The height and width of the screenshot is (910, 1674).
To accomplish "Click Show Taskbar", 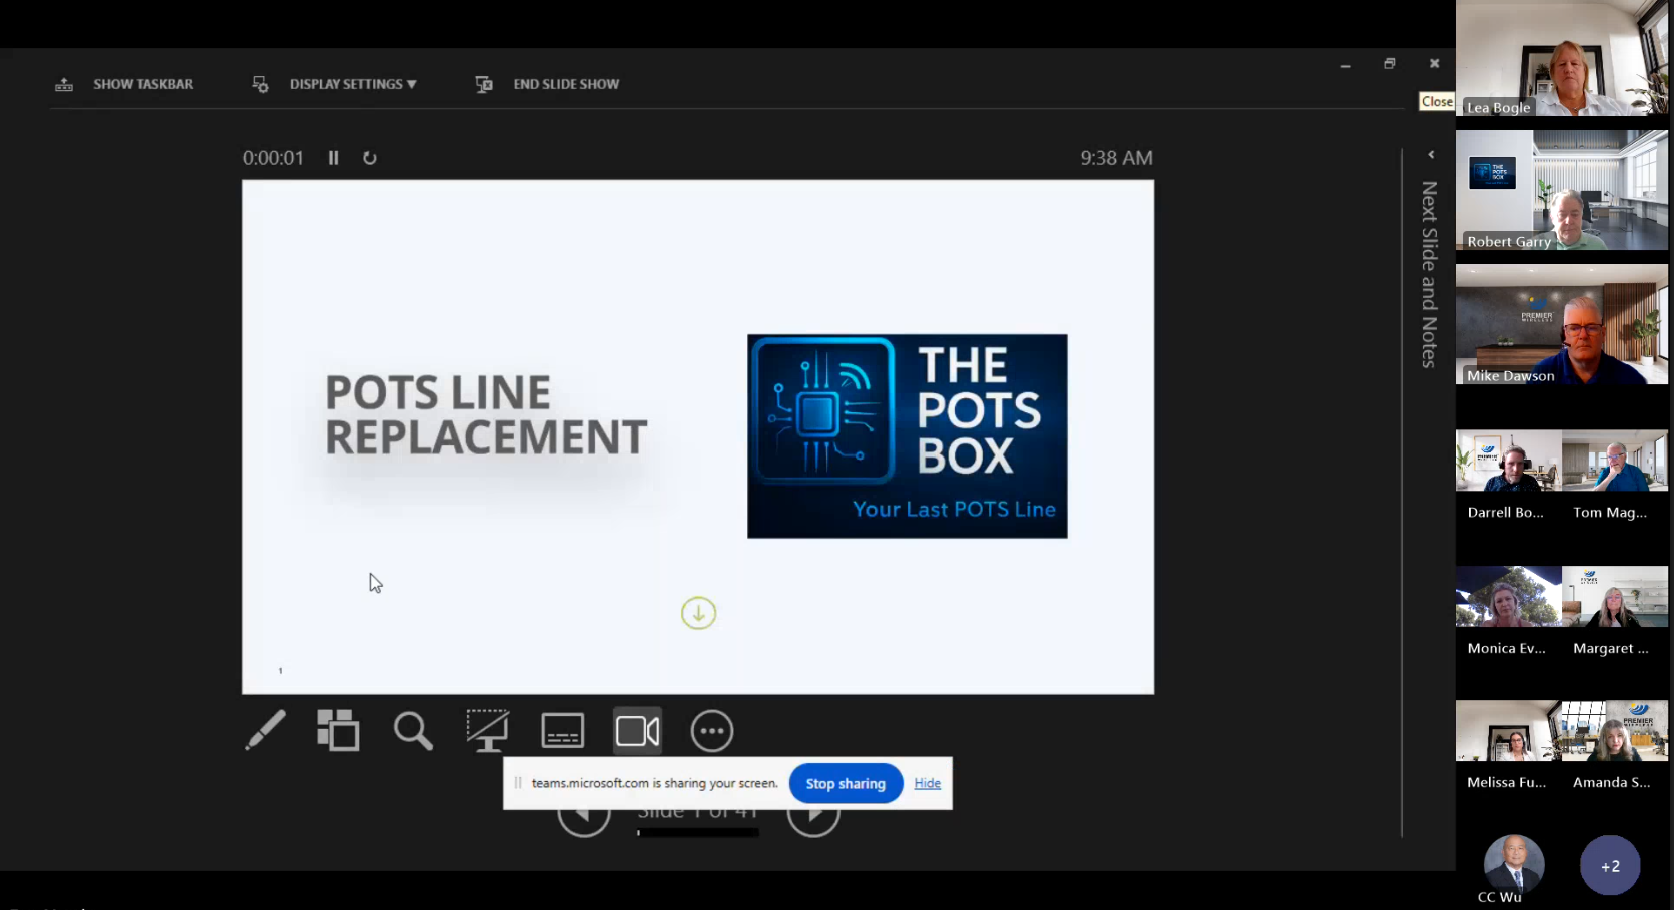I will [x=125, y=84].
